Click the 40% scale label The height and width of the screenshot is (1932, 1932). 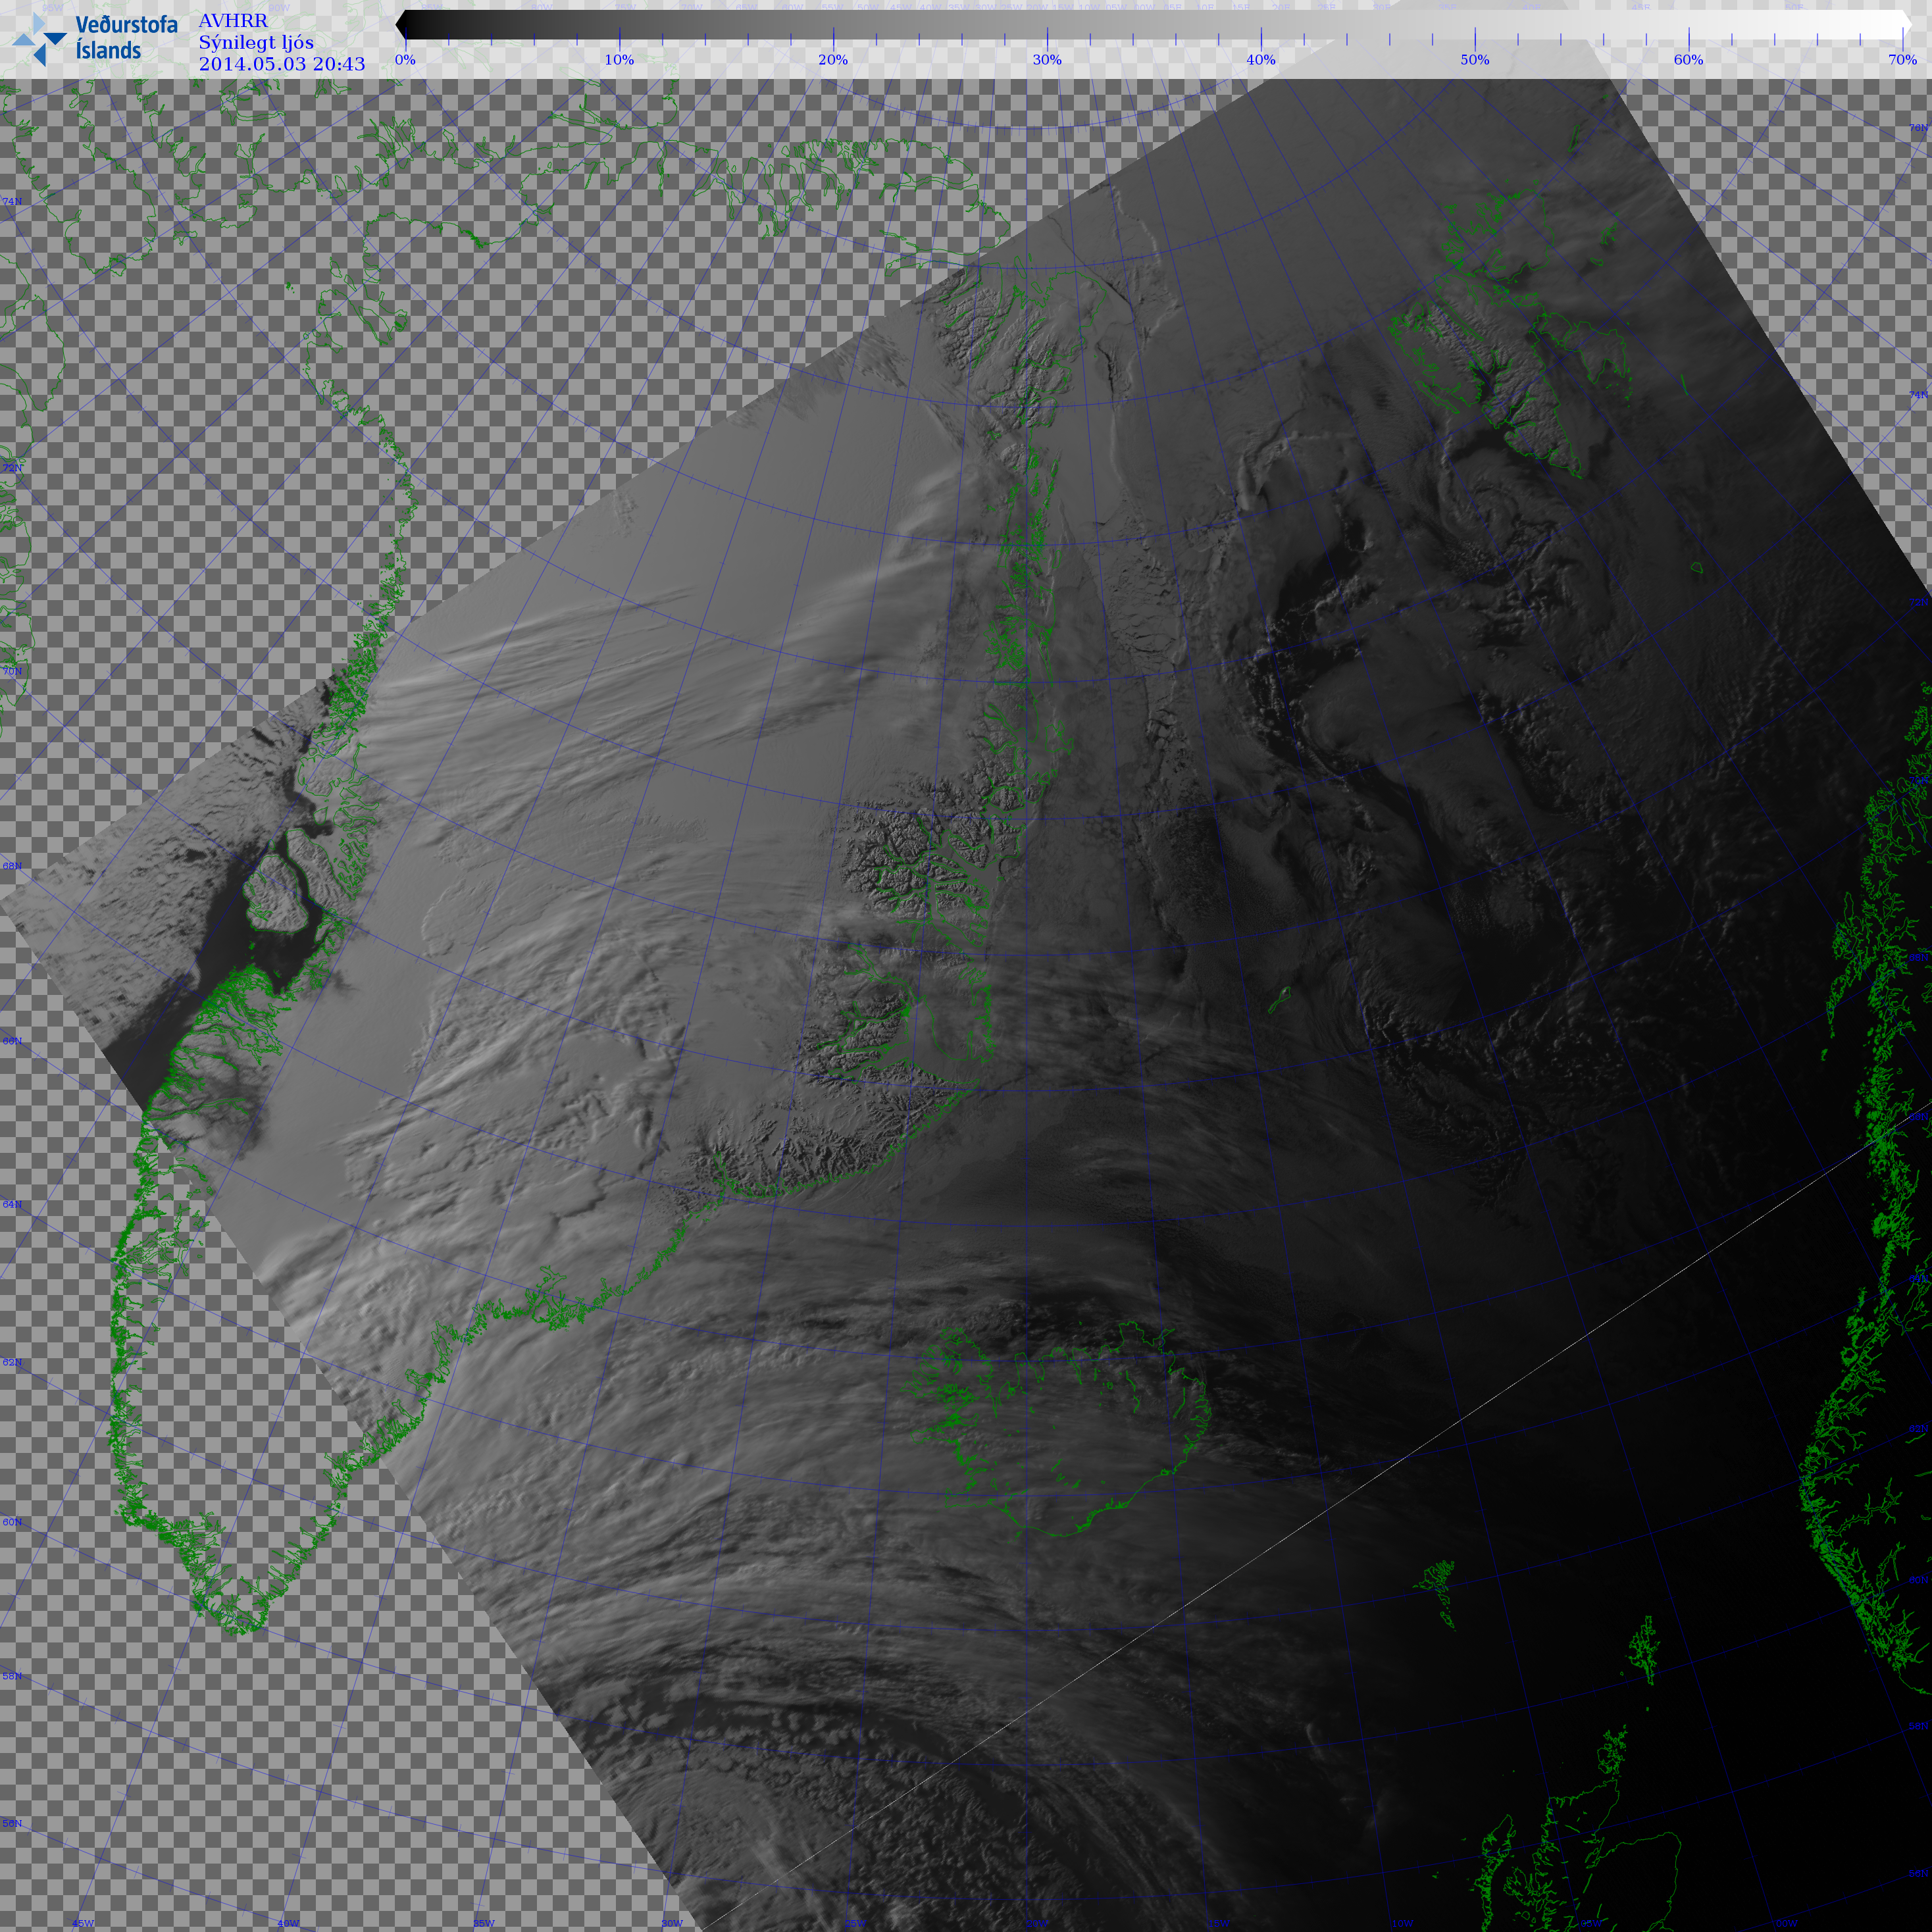(1261, 60)
